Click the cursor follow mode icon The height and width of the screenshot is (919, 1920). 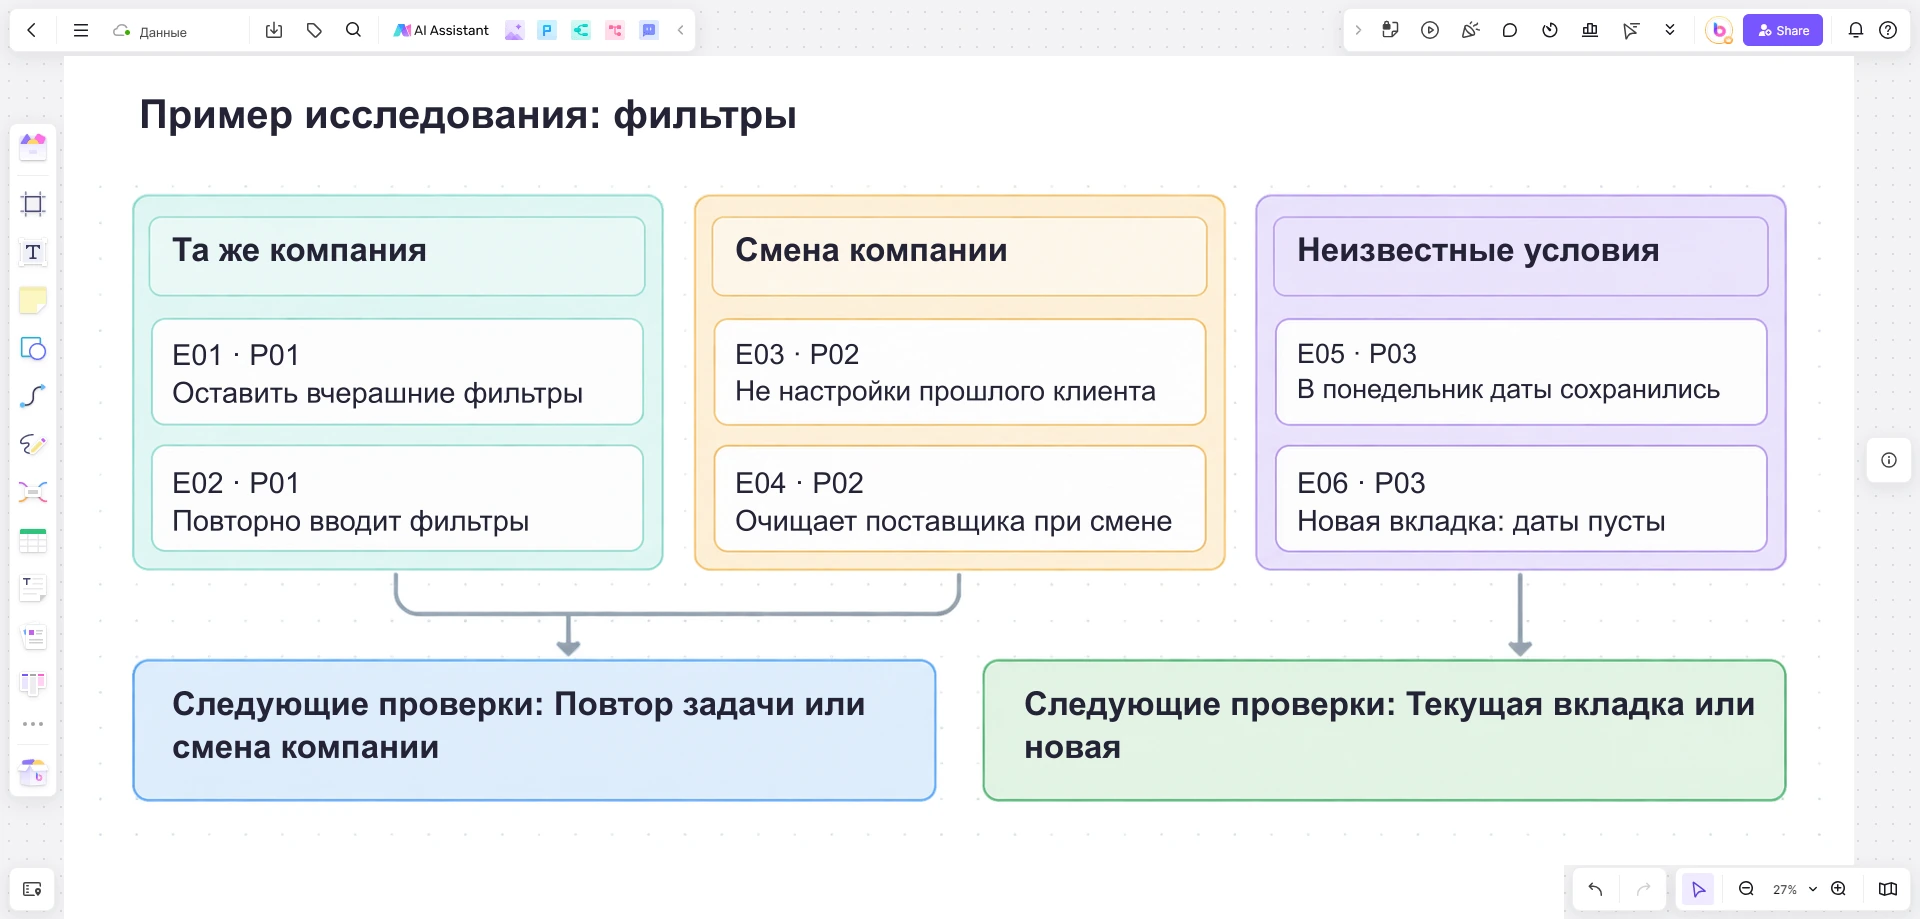click(x=1630, y=30)
